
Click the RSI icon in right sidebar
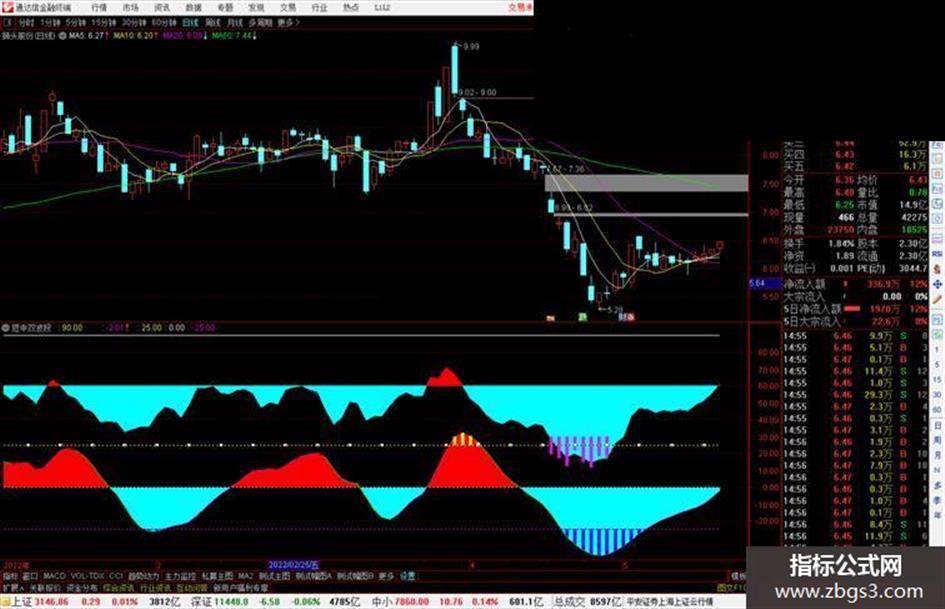[937, 254]
